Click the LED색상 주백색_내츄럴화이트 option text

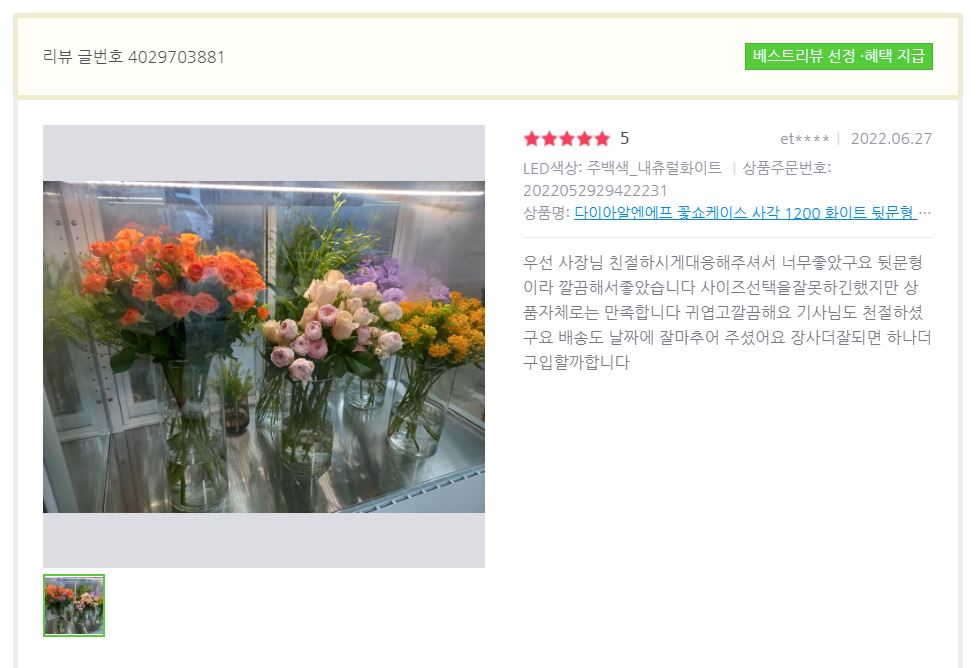pyautogui.click(x=622, y=168)
